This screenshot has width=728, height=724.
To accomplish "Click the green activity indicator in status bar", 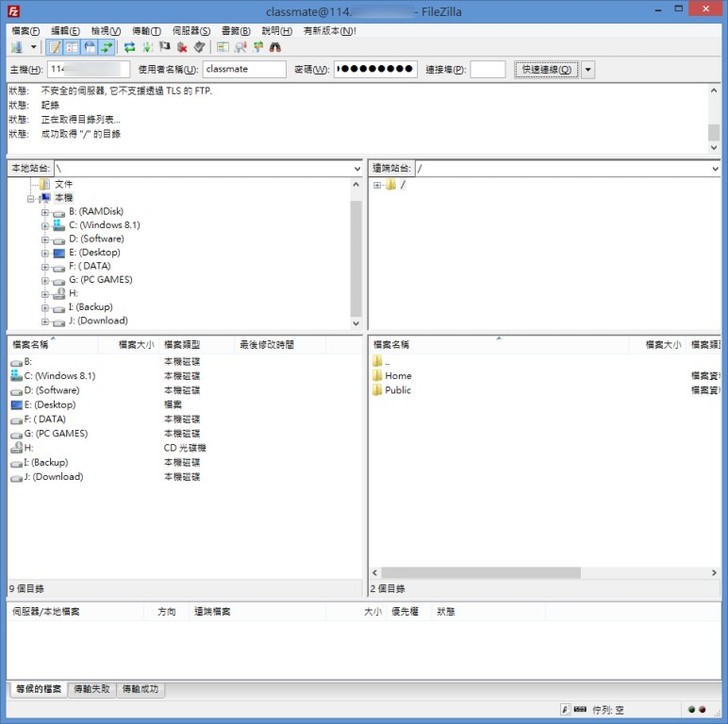I will (x=691, y=709).
